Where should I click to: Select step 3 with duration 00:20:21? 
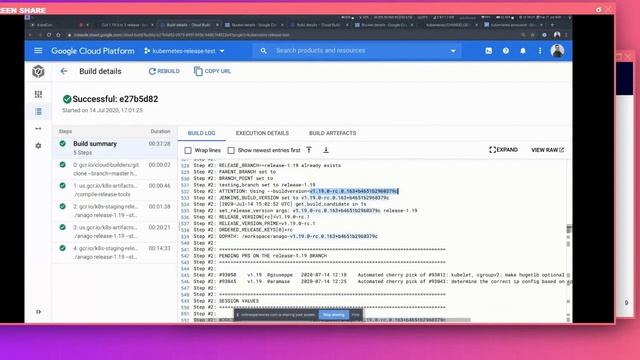(x=115, y=231)
